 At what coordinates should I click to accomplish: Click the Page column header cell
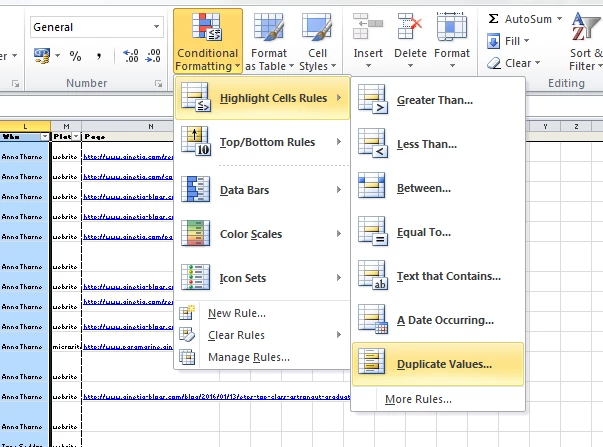coord(128,137)
